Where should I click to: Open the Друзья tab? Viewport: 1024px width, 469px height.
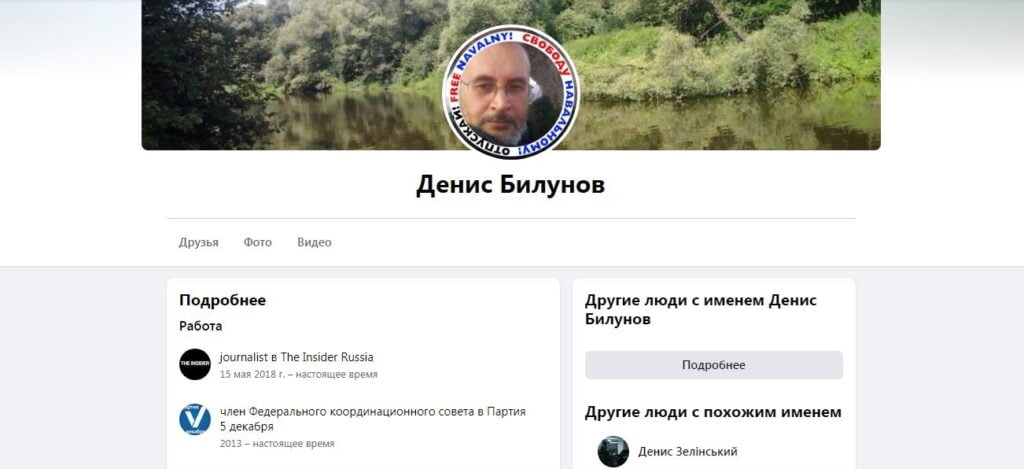pos(199,242)
